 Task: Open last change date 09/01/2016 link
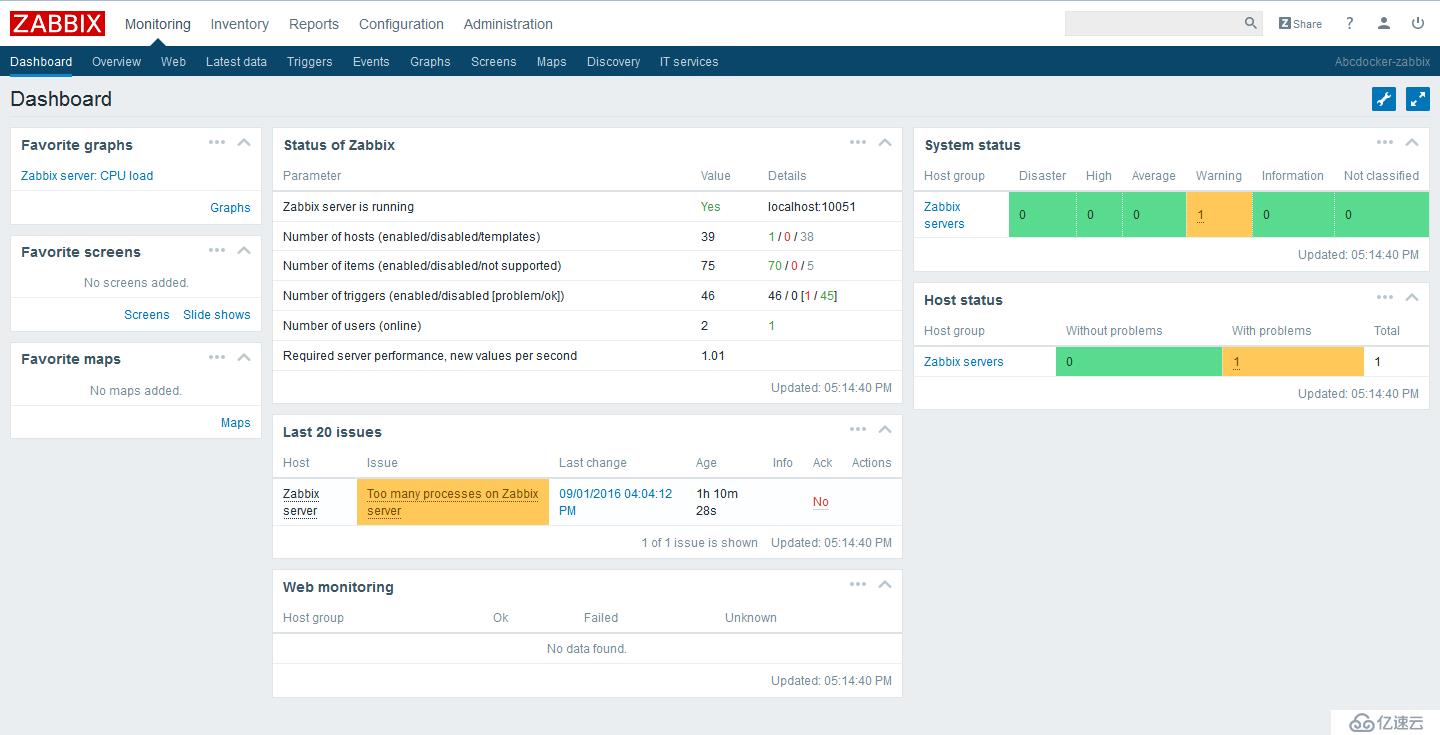click(616, 502)
